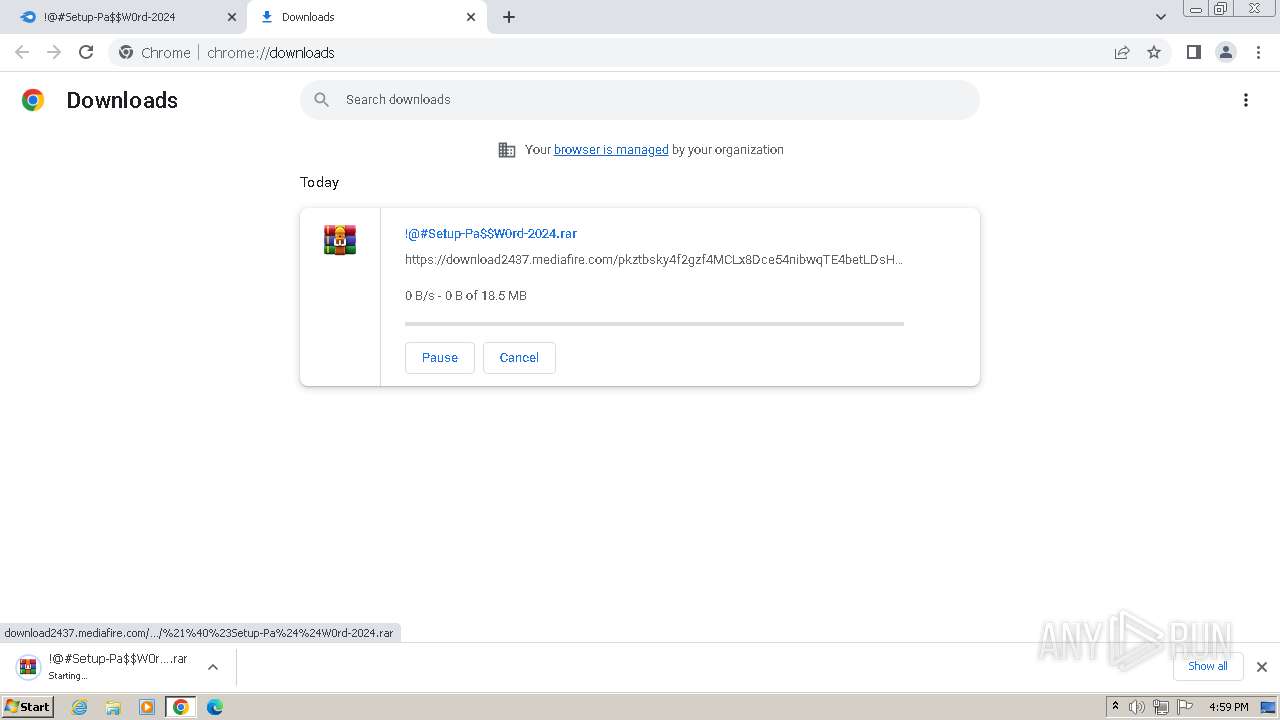Click the WinRAR file icon in download card
Image resolution: width=1280 pixels, height=720 pixels.
(340, 240)
